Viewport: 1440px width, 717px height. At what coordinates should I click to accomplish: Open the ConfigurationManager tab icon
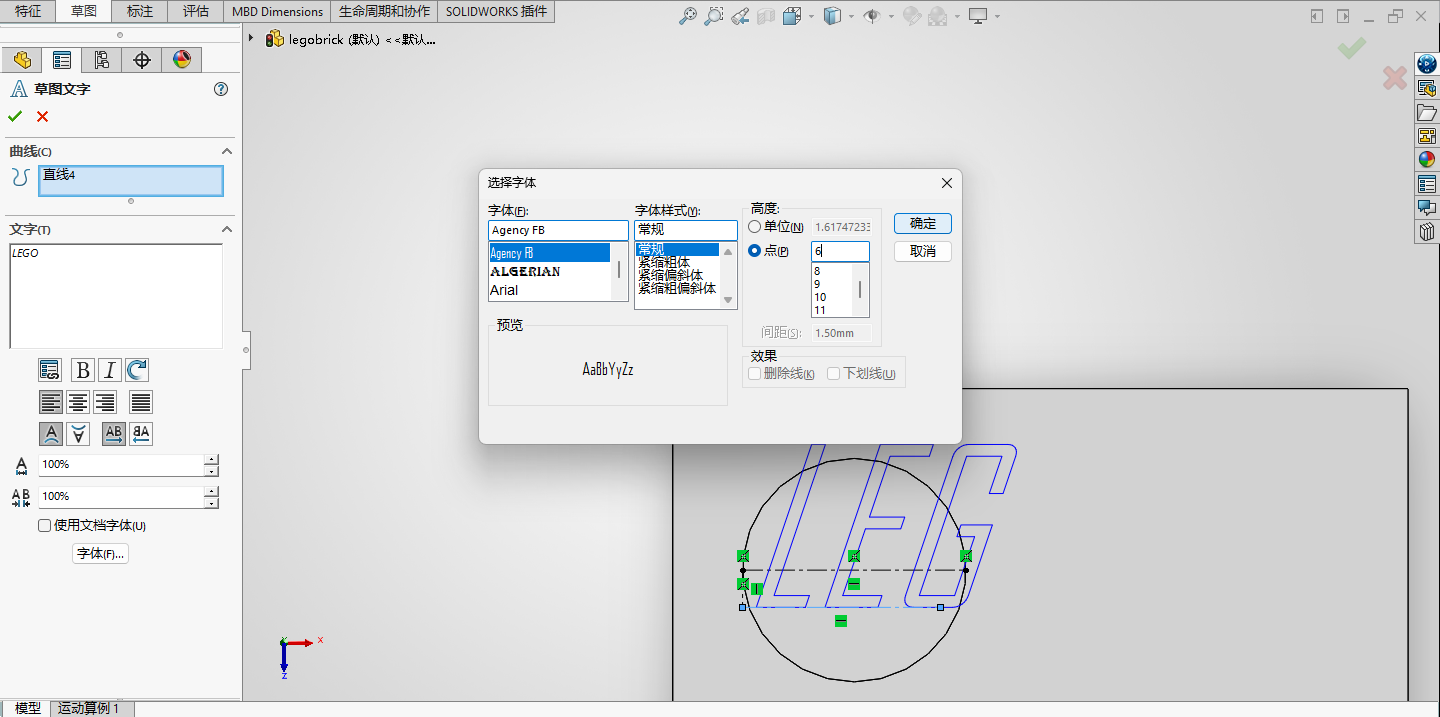[102, 60]
